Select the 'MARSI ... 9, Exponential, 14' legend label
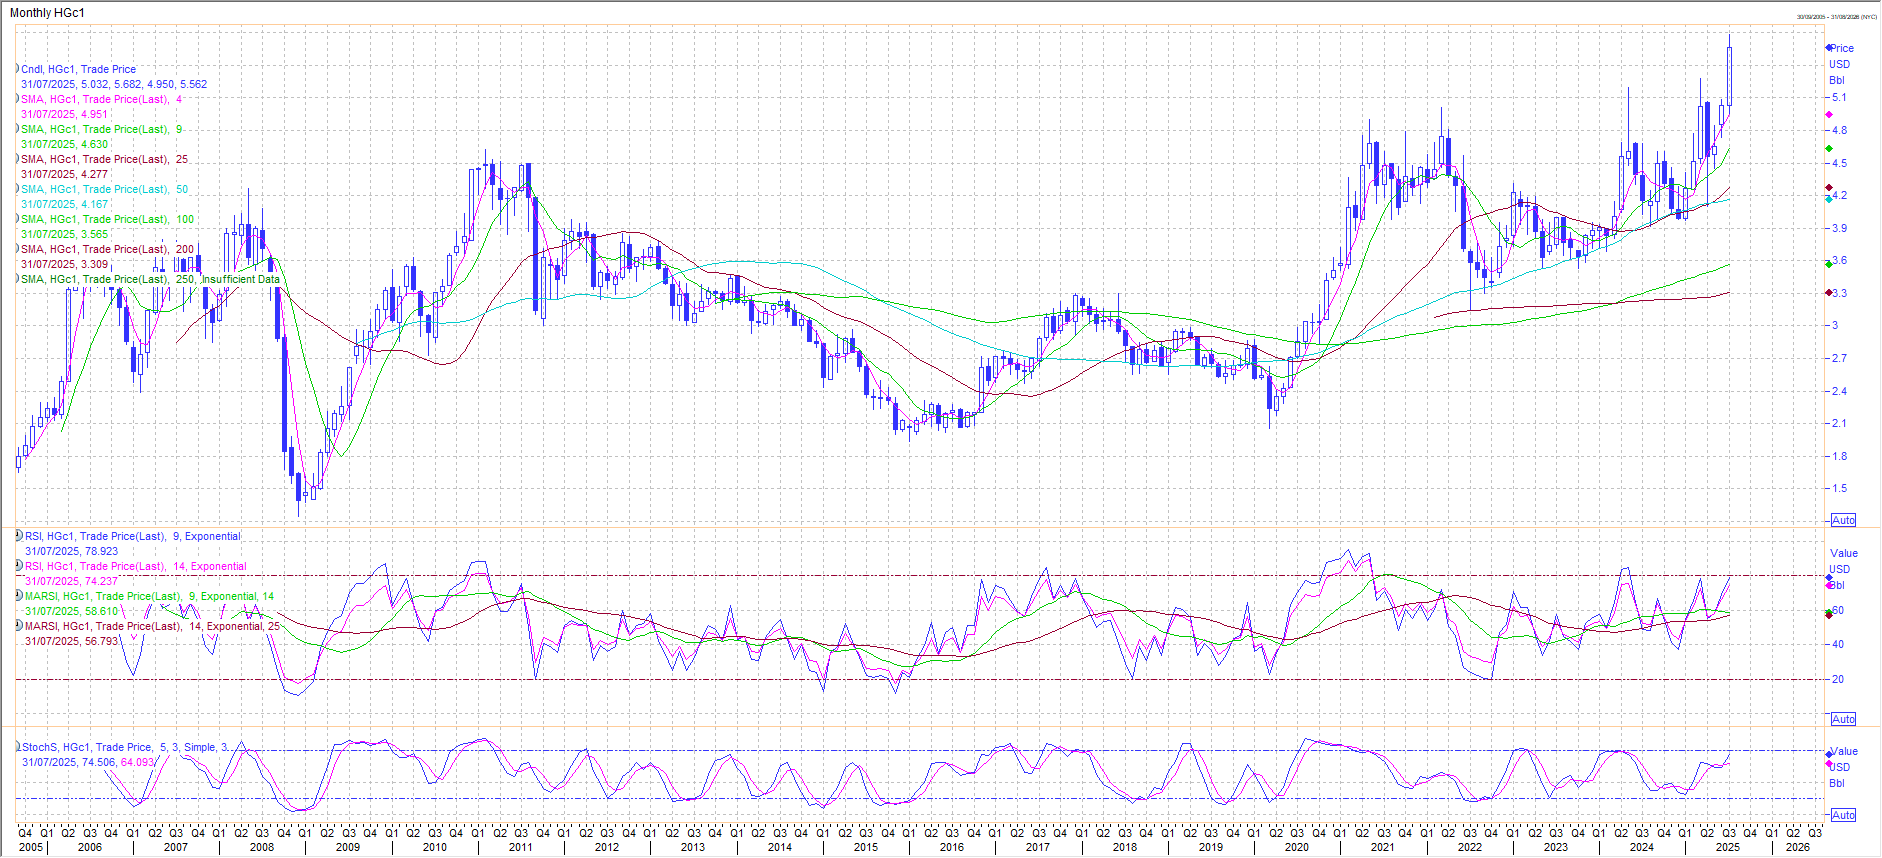1882x858 pixels. point(149,596)
